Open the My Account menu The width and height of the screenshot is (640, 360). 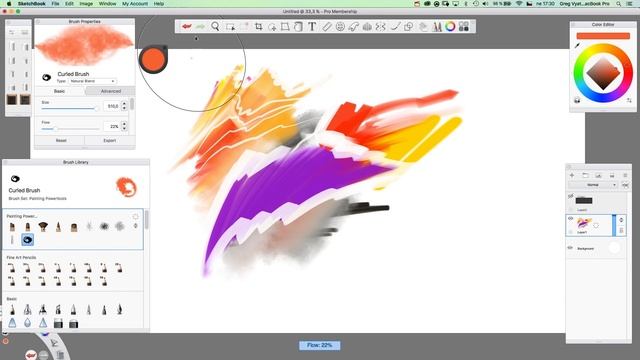pyautogui.click(x=135, y=3)
